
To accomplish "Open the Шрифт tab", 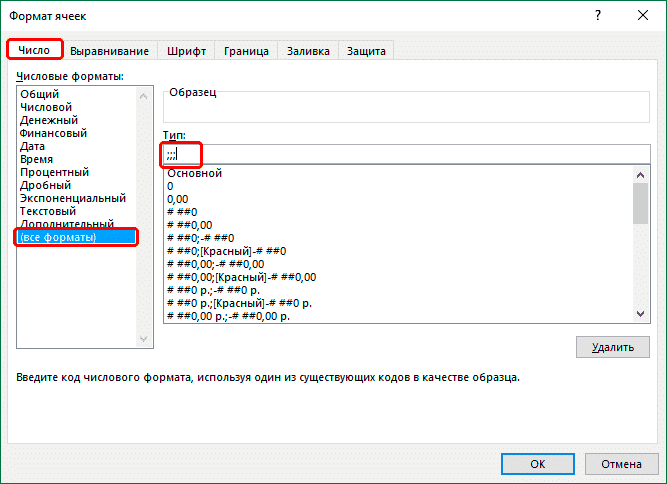I will click(186, 51).
